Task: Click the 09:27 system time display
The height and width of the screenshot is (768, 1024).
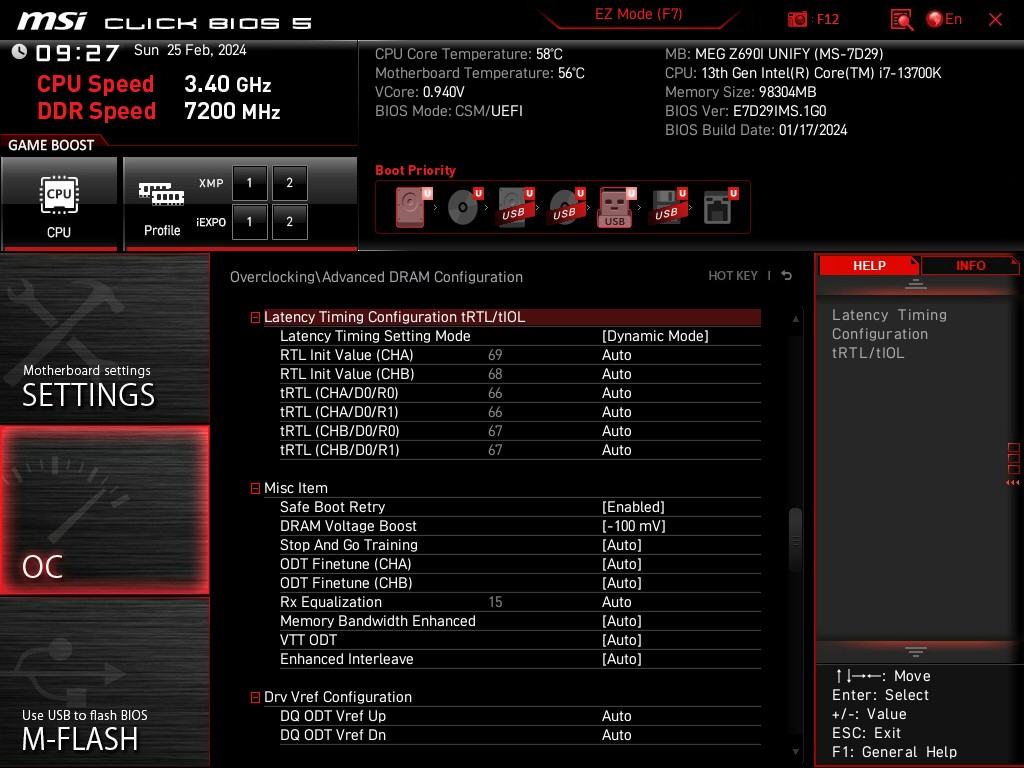Action: click(x=77, y=52)
